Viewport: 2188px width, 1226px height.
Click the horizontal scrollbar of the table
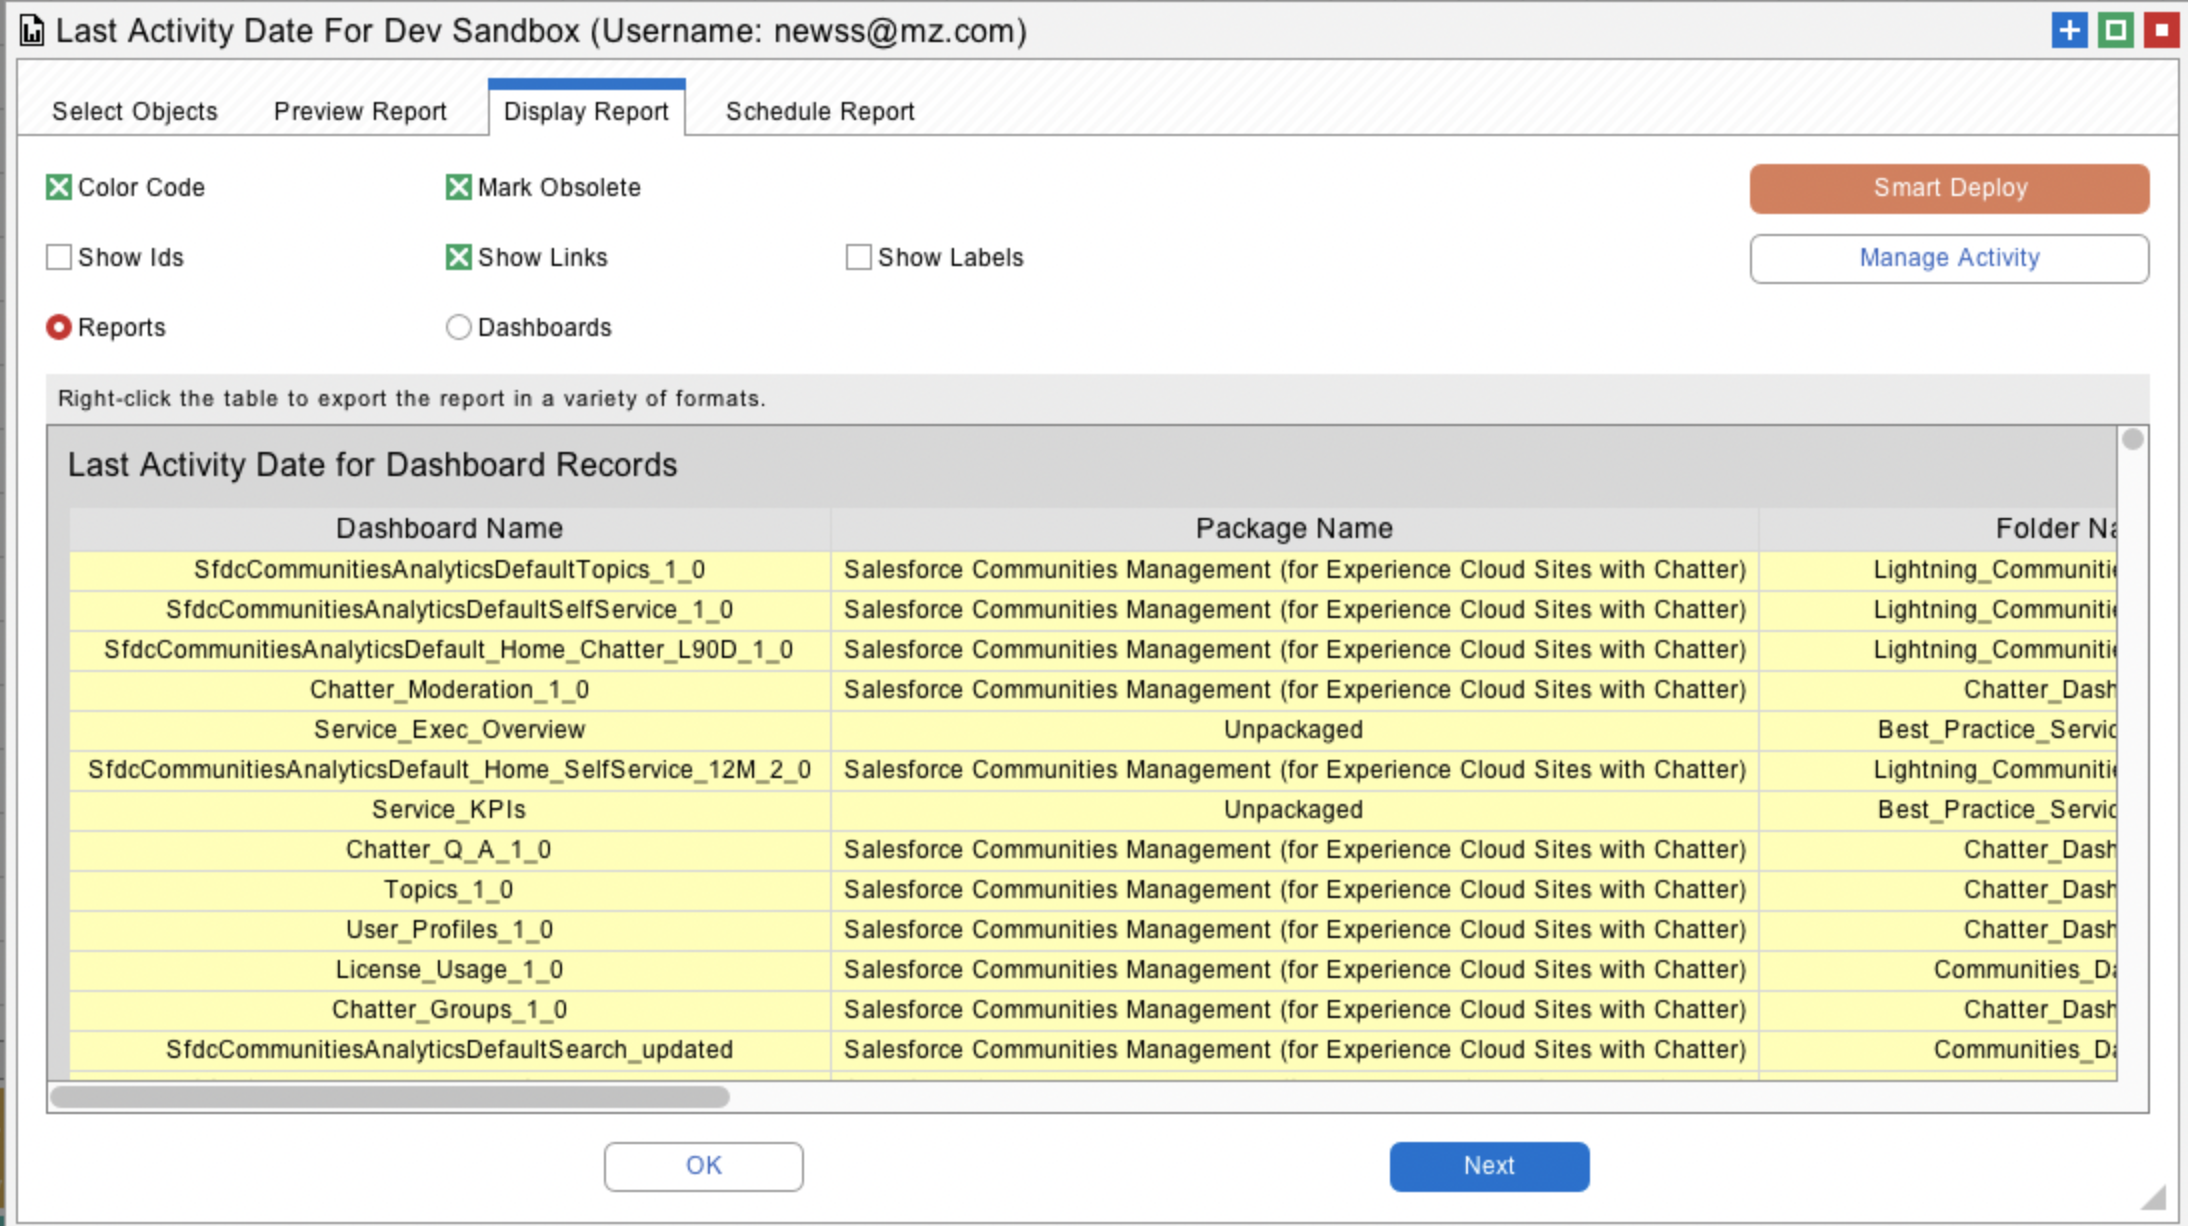390,1097
